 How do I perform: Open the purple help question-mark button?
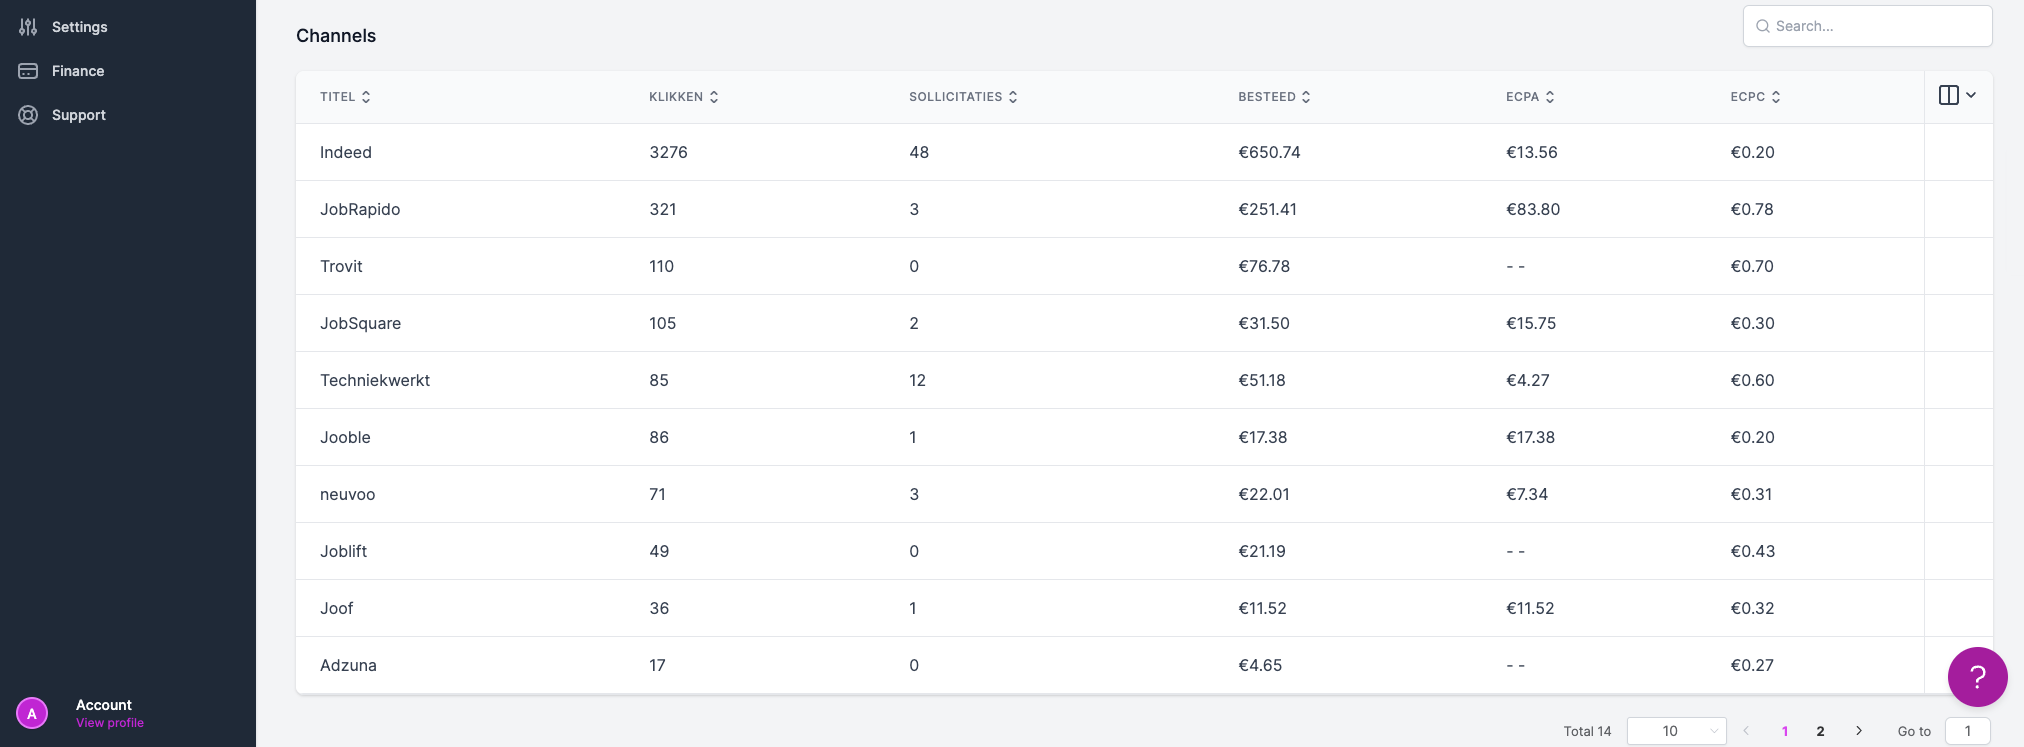point(1977,677)
